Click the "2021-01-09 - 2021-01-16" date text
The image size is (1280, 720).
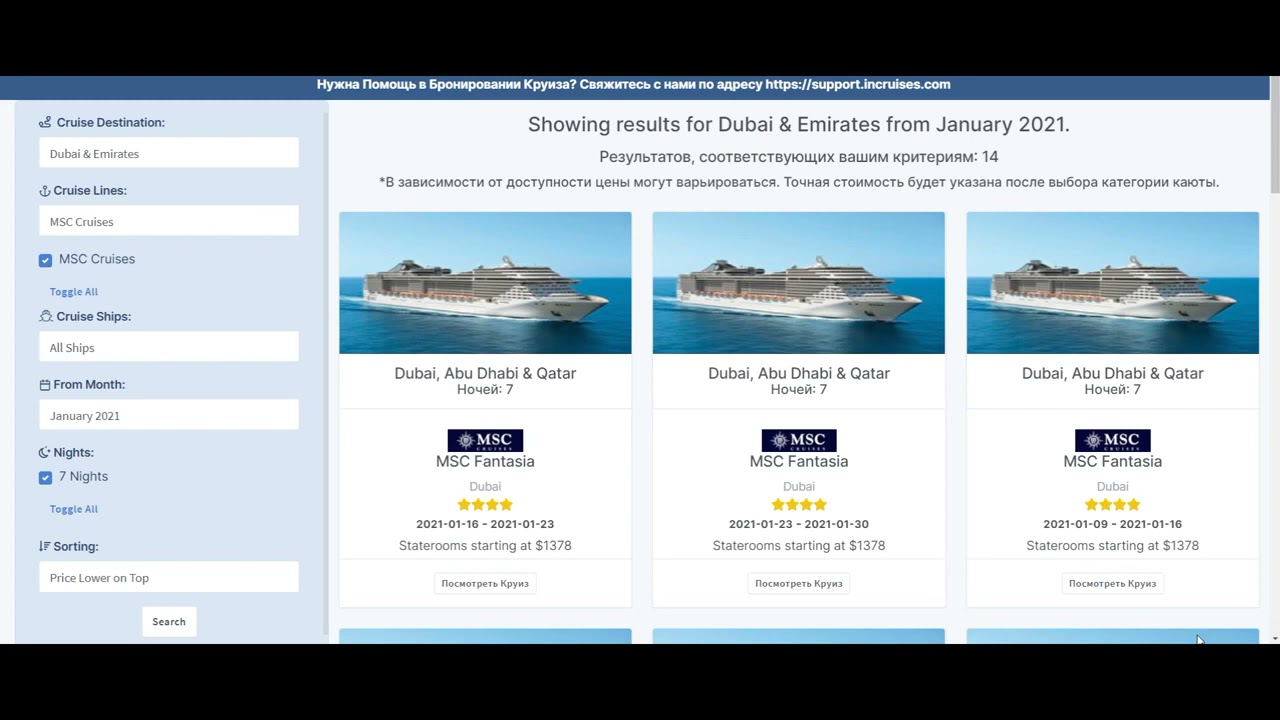click(1112, 524)
